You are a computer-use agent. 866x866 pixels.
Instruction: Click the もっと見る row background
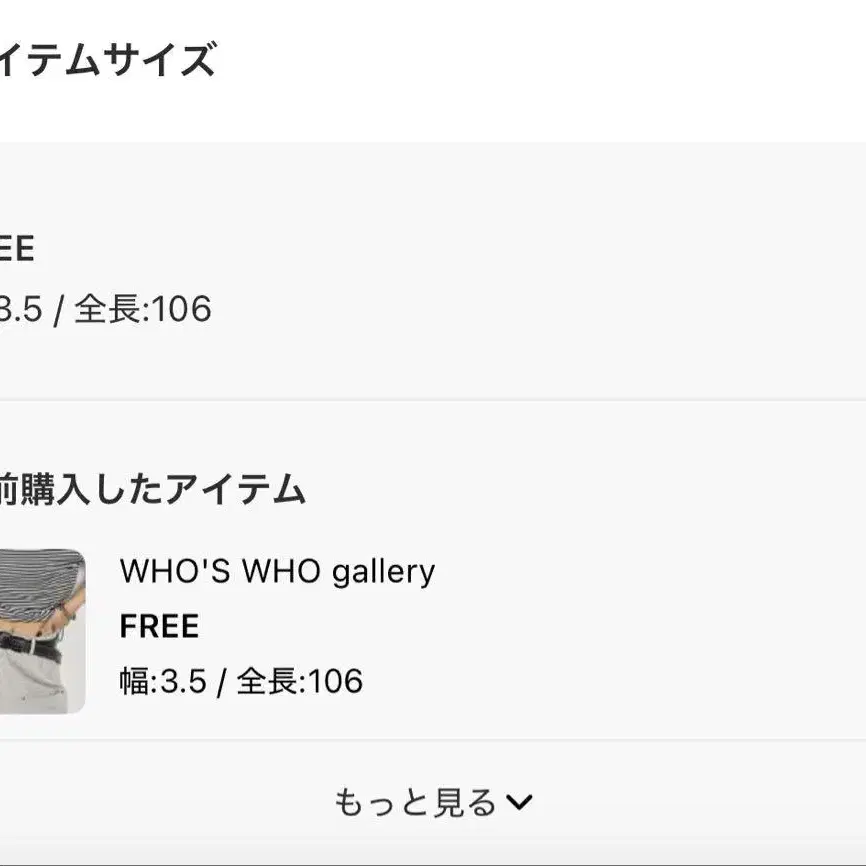(433, 802)
